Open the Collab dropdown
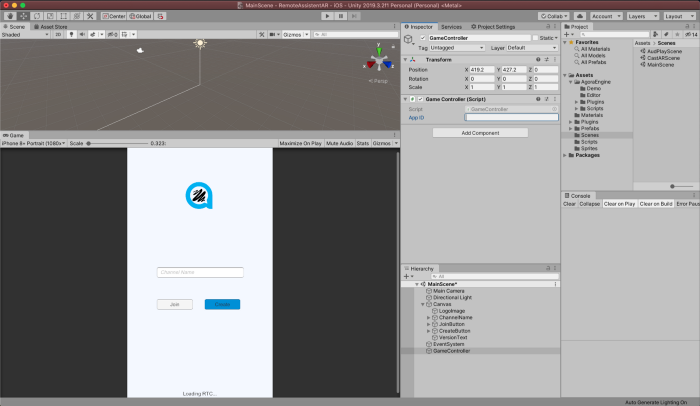This screenshot has height=406, width=700. point(554,16)
